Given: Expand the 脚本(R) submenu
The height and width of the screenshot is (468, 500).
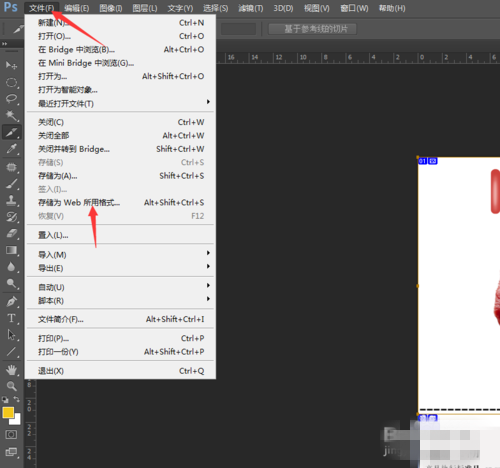Looking at the screenshot, I should (120, 301).
